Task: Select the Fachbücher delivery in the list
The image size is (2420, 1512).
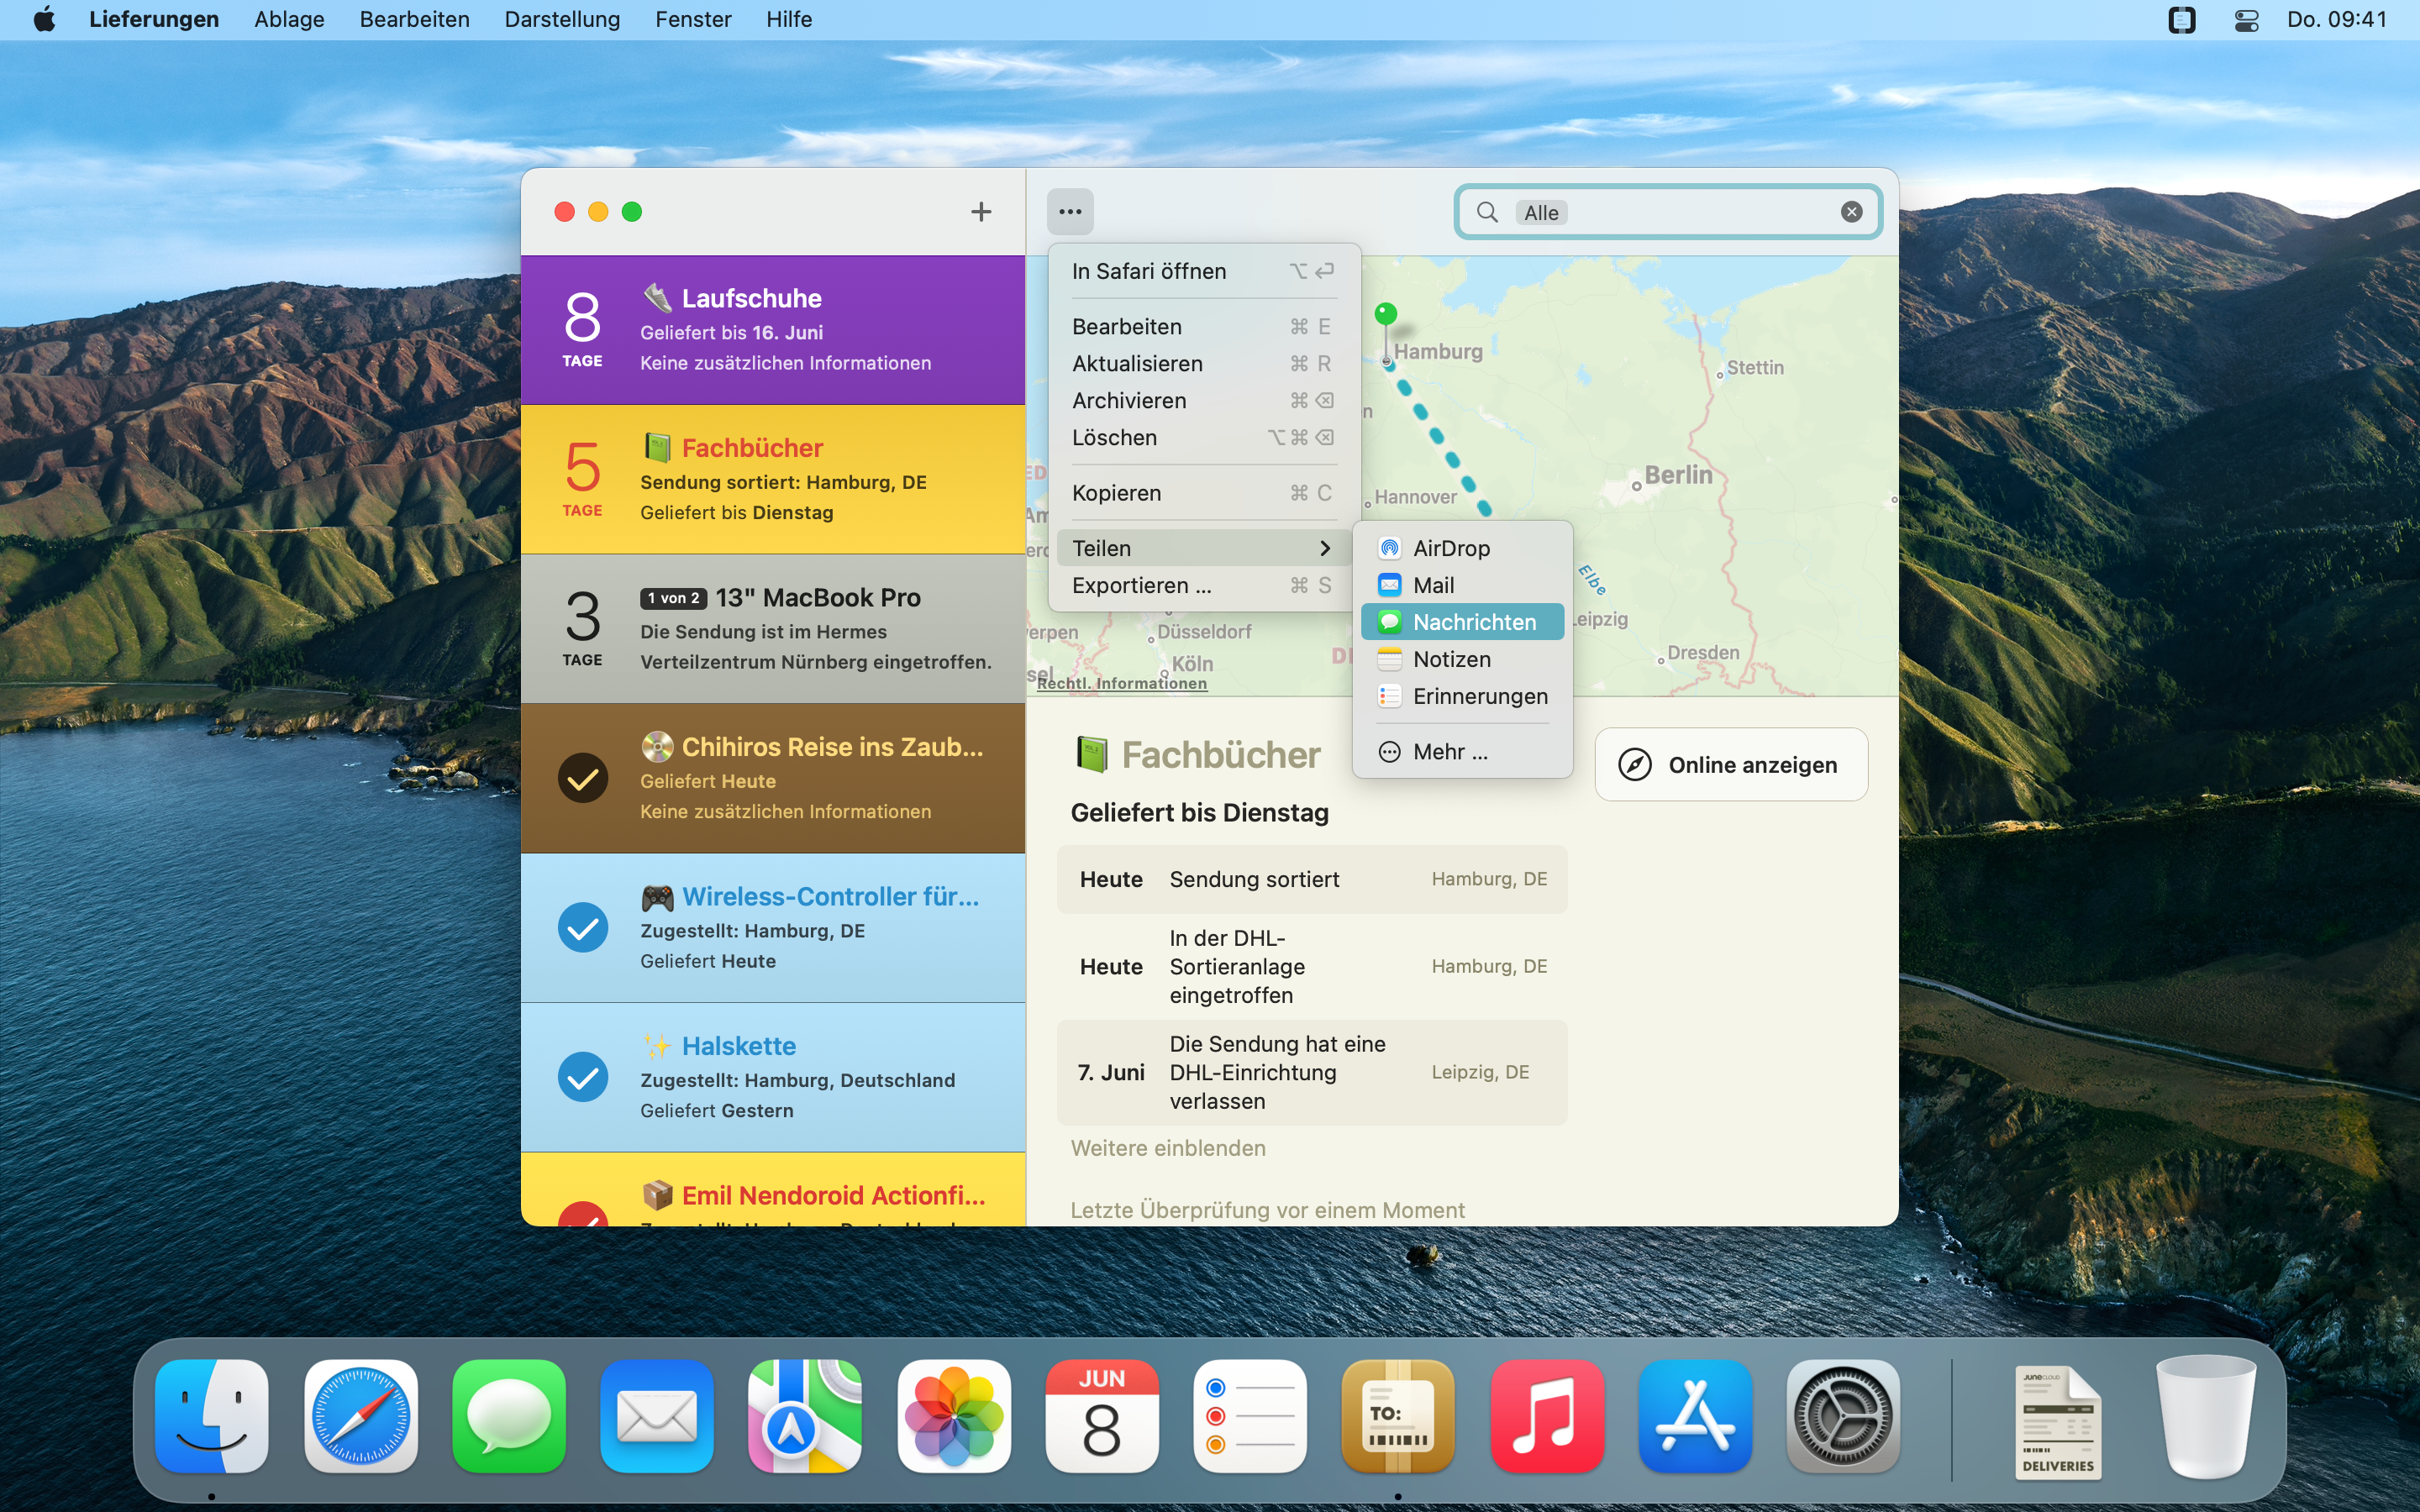Action: coord(772,479)
